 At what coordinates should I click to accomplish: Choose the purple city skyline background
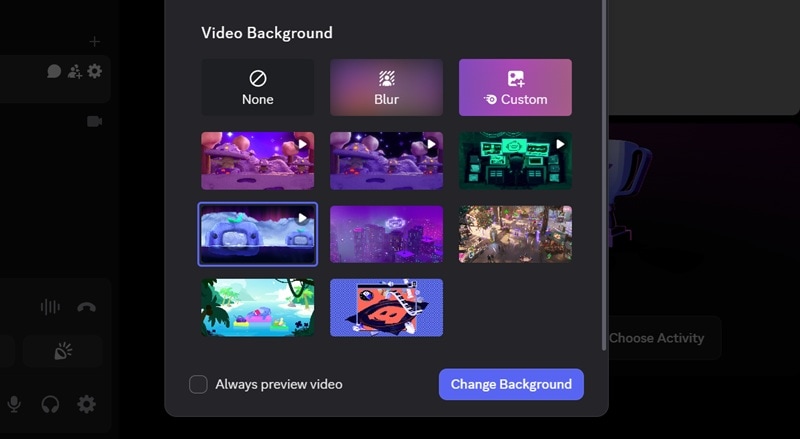[x=386, y=234]
